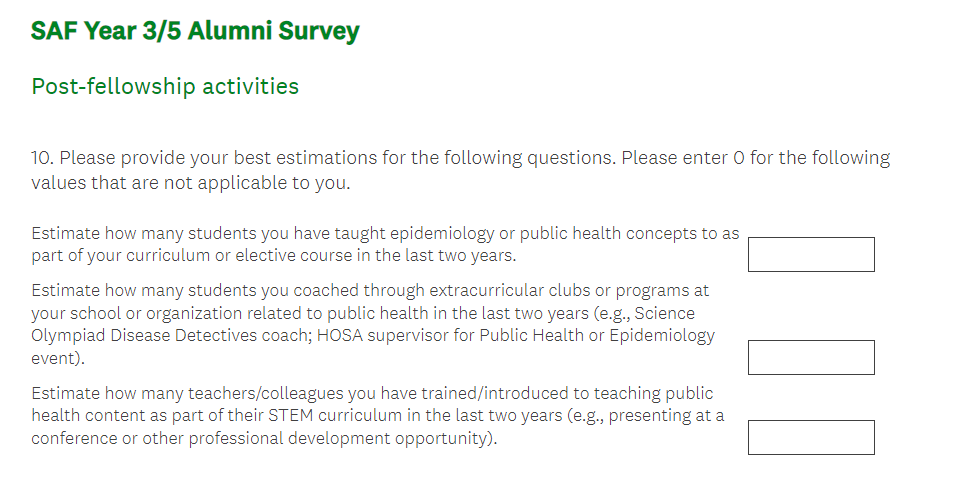Click the input box for students taught epidemiology
This screenshot has width=962, height=492.
[x=811, y=254]
